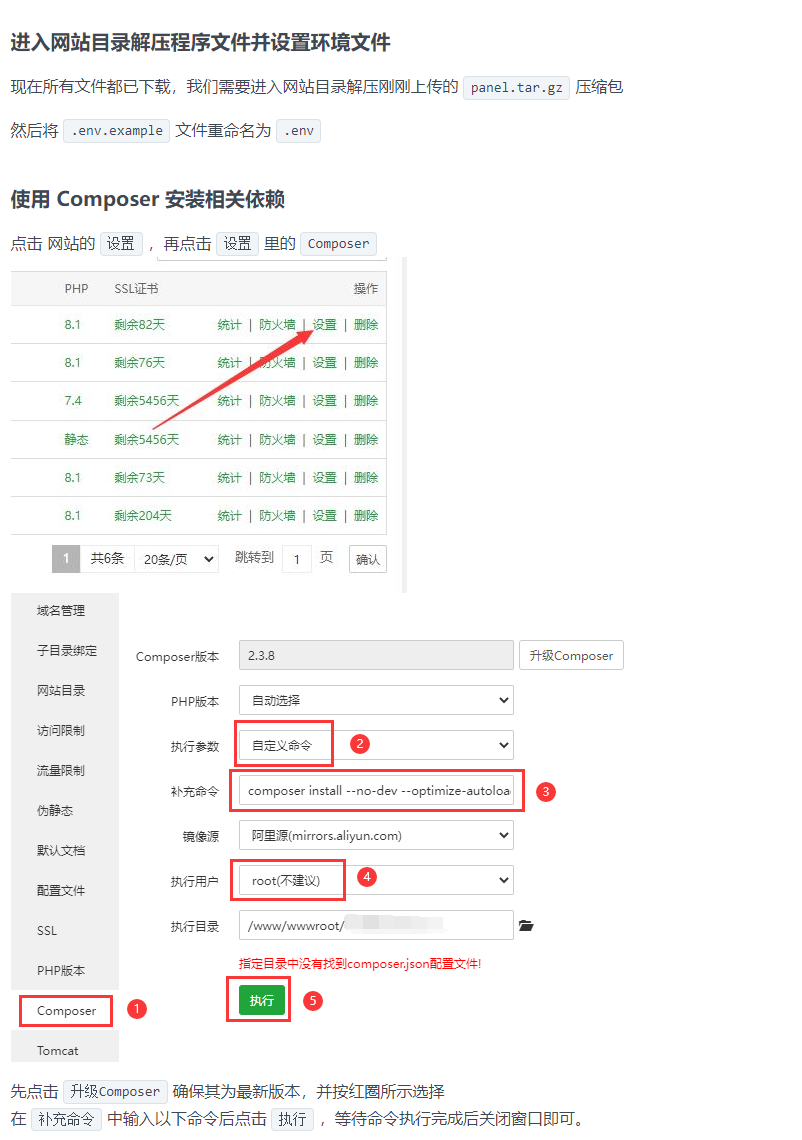Open the 20条/页 page size dropdown

177,559
